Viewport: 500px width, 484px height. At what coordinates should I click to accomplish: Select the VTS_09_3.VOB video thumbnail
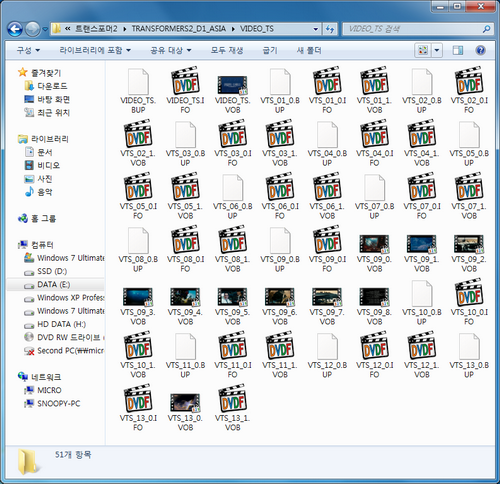tap(138, 297)
